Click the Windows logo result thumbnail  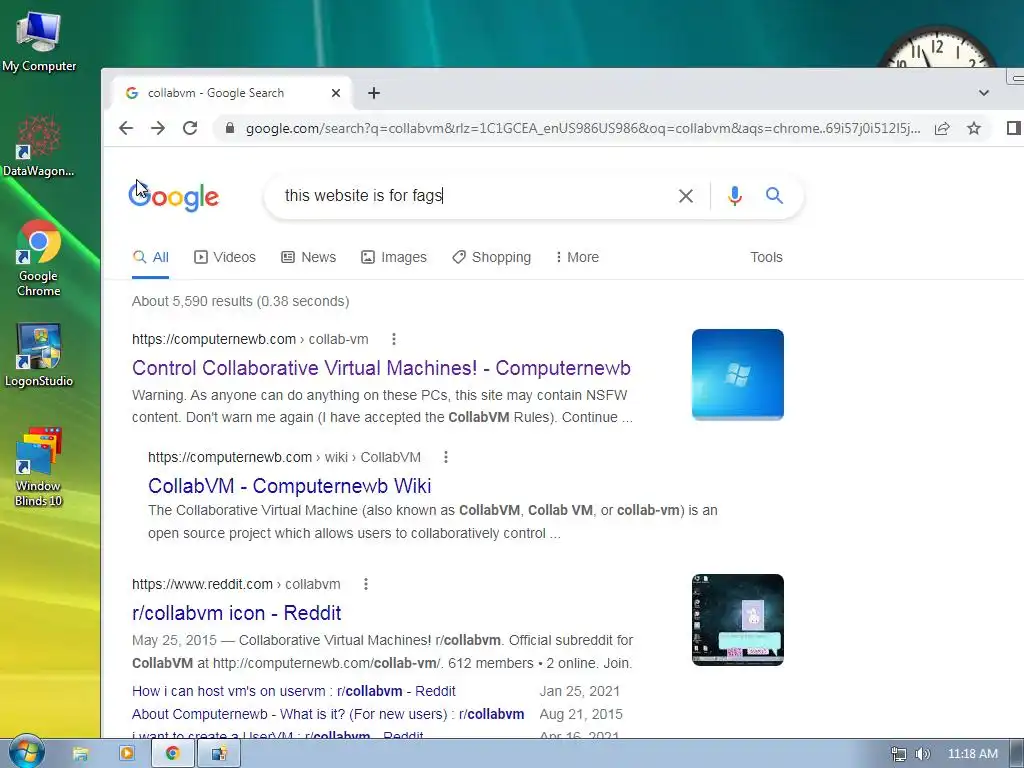click(x=737, y=375)
